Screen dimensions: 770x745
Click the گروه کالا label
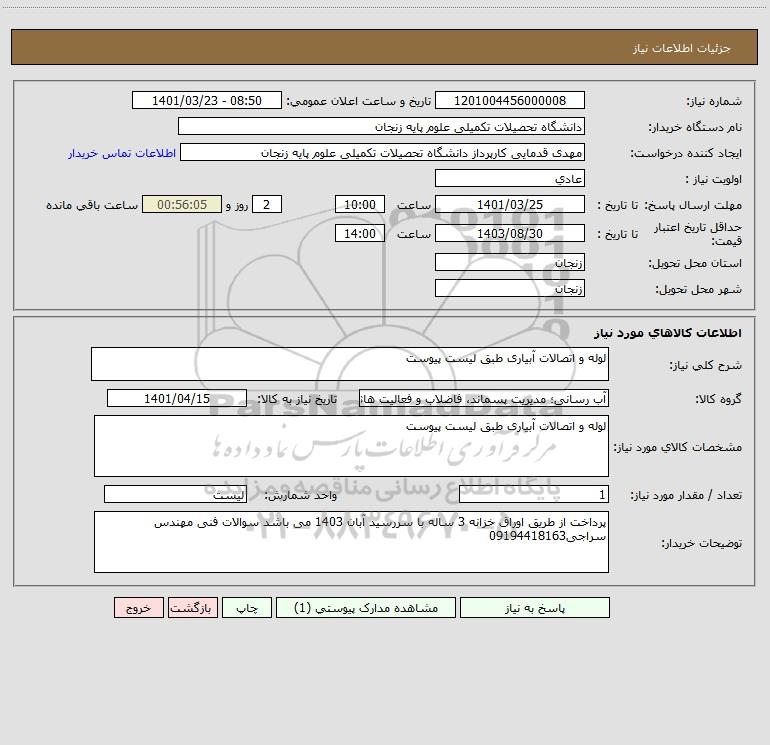tap(718, 399)
